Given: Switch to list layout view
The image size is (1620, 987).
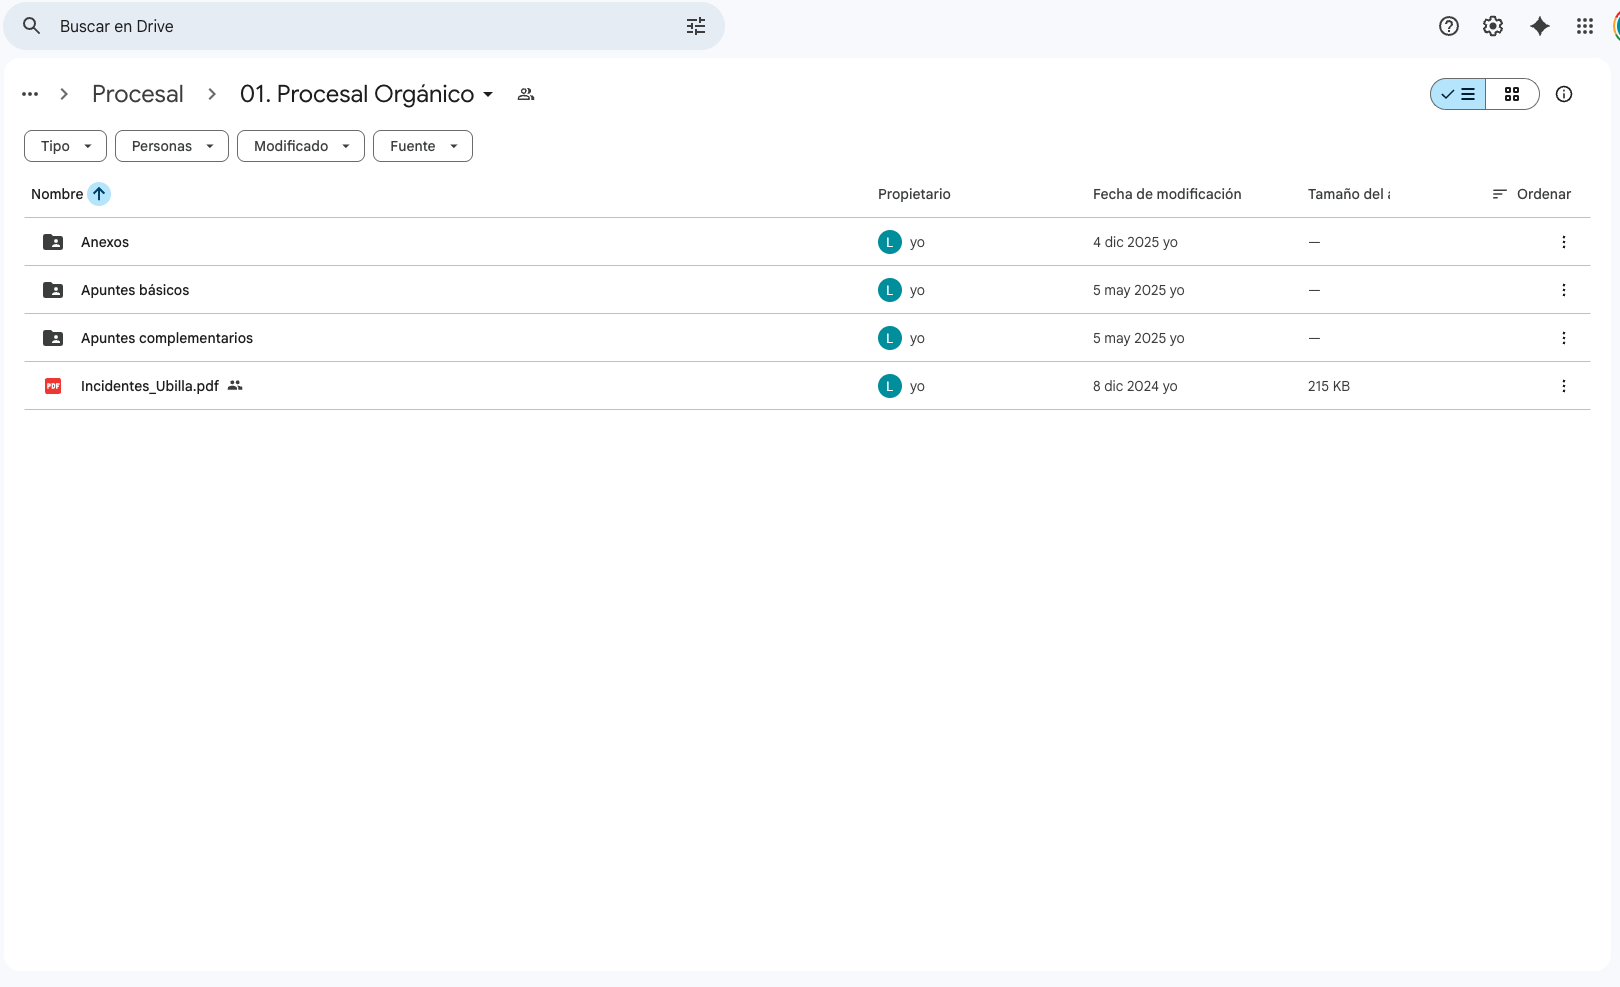Looking at the screenshot, I should 1458,94.
